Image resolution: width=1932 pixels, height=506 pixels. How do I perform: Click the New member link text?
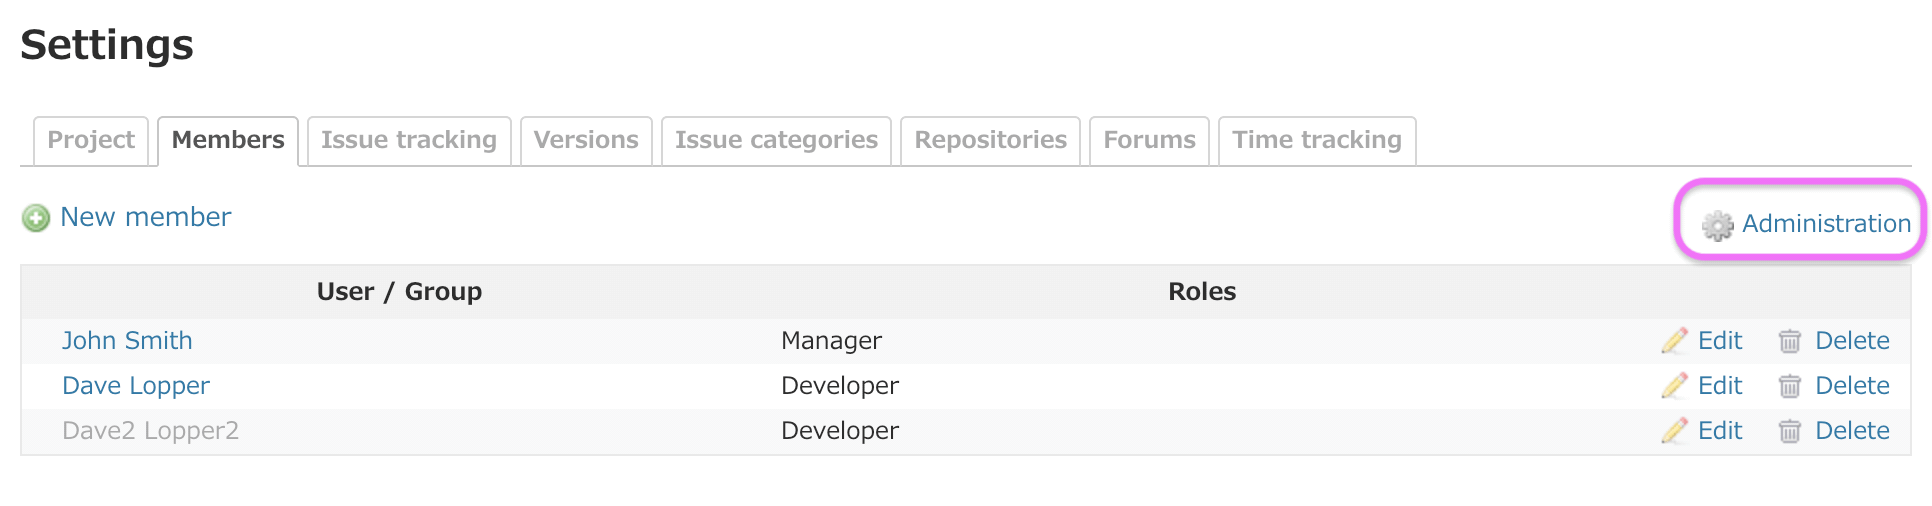[146, 217]
